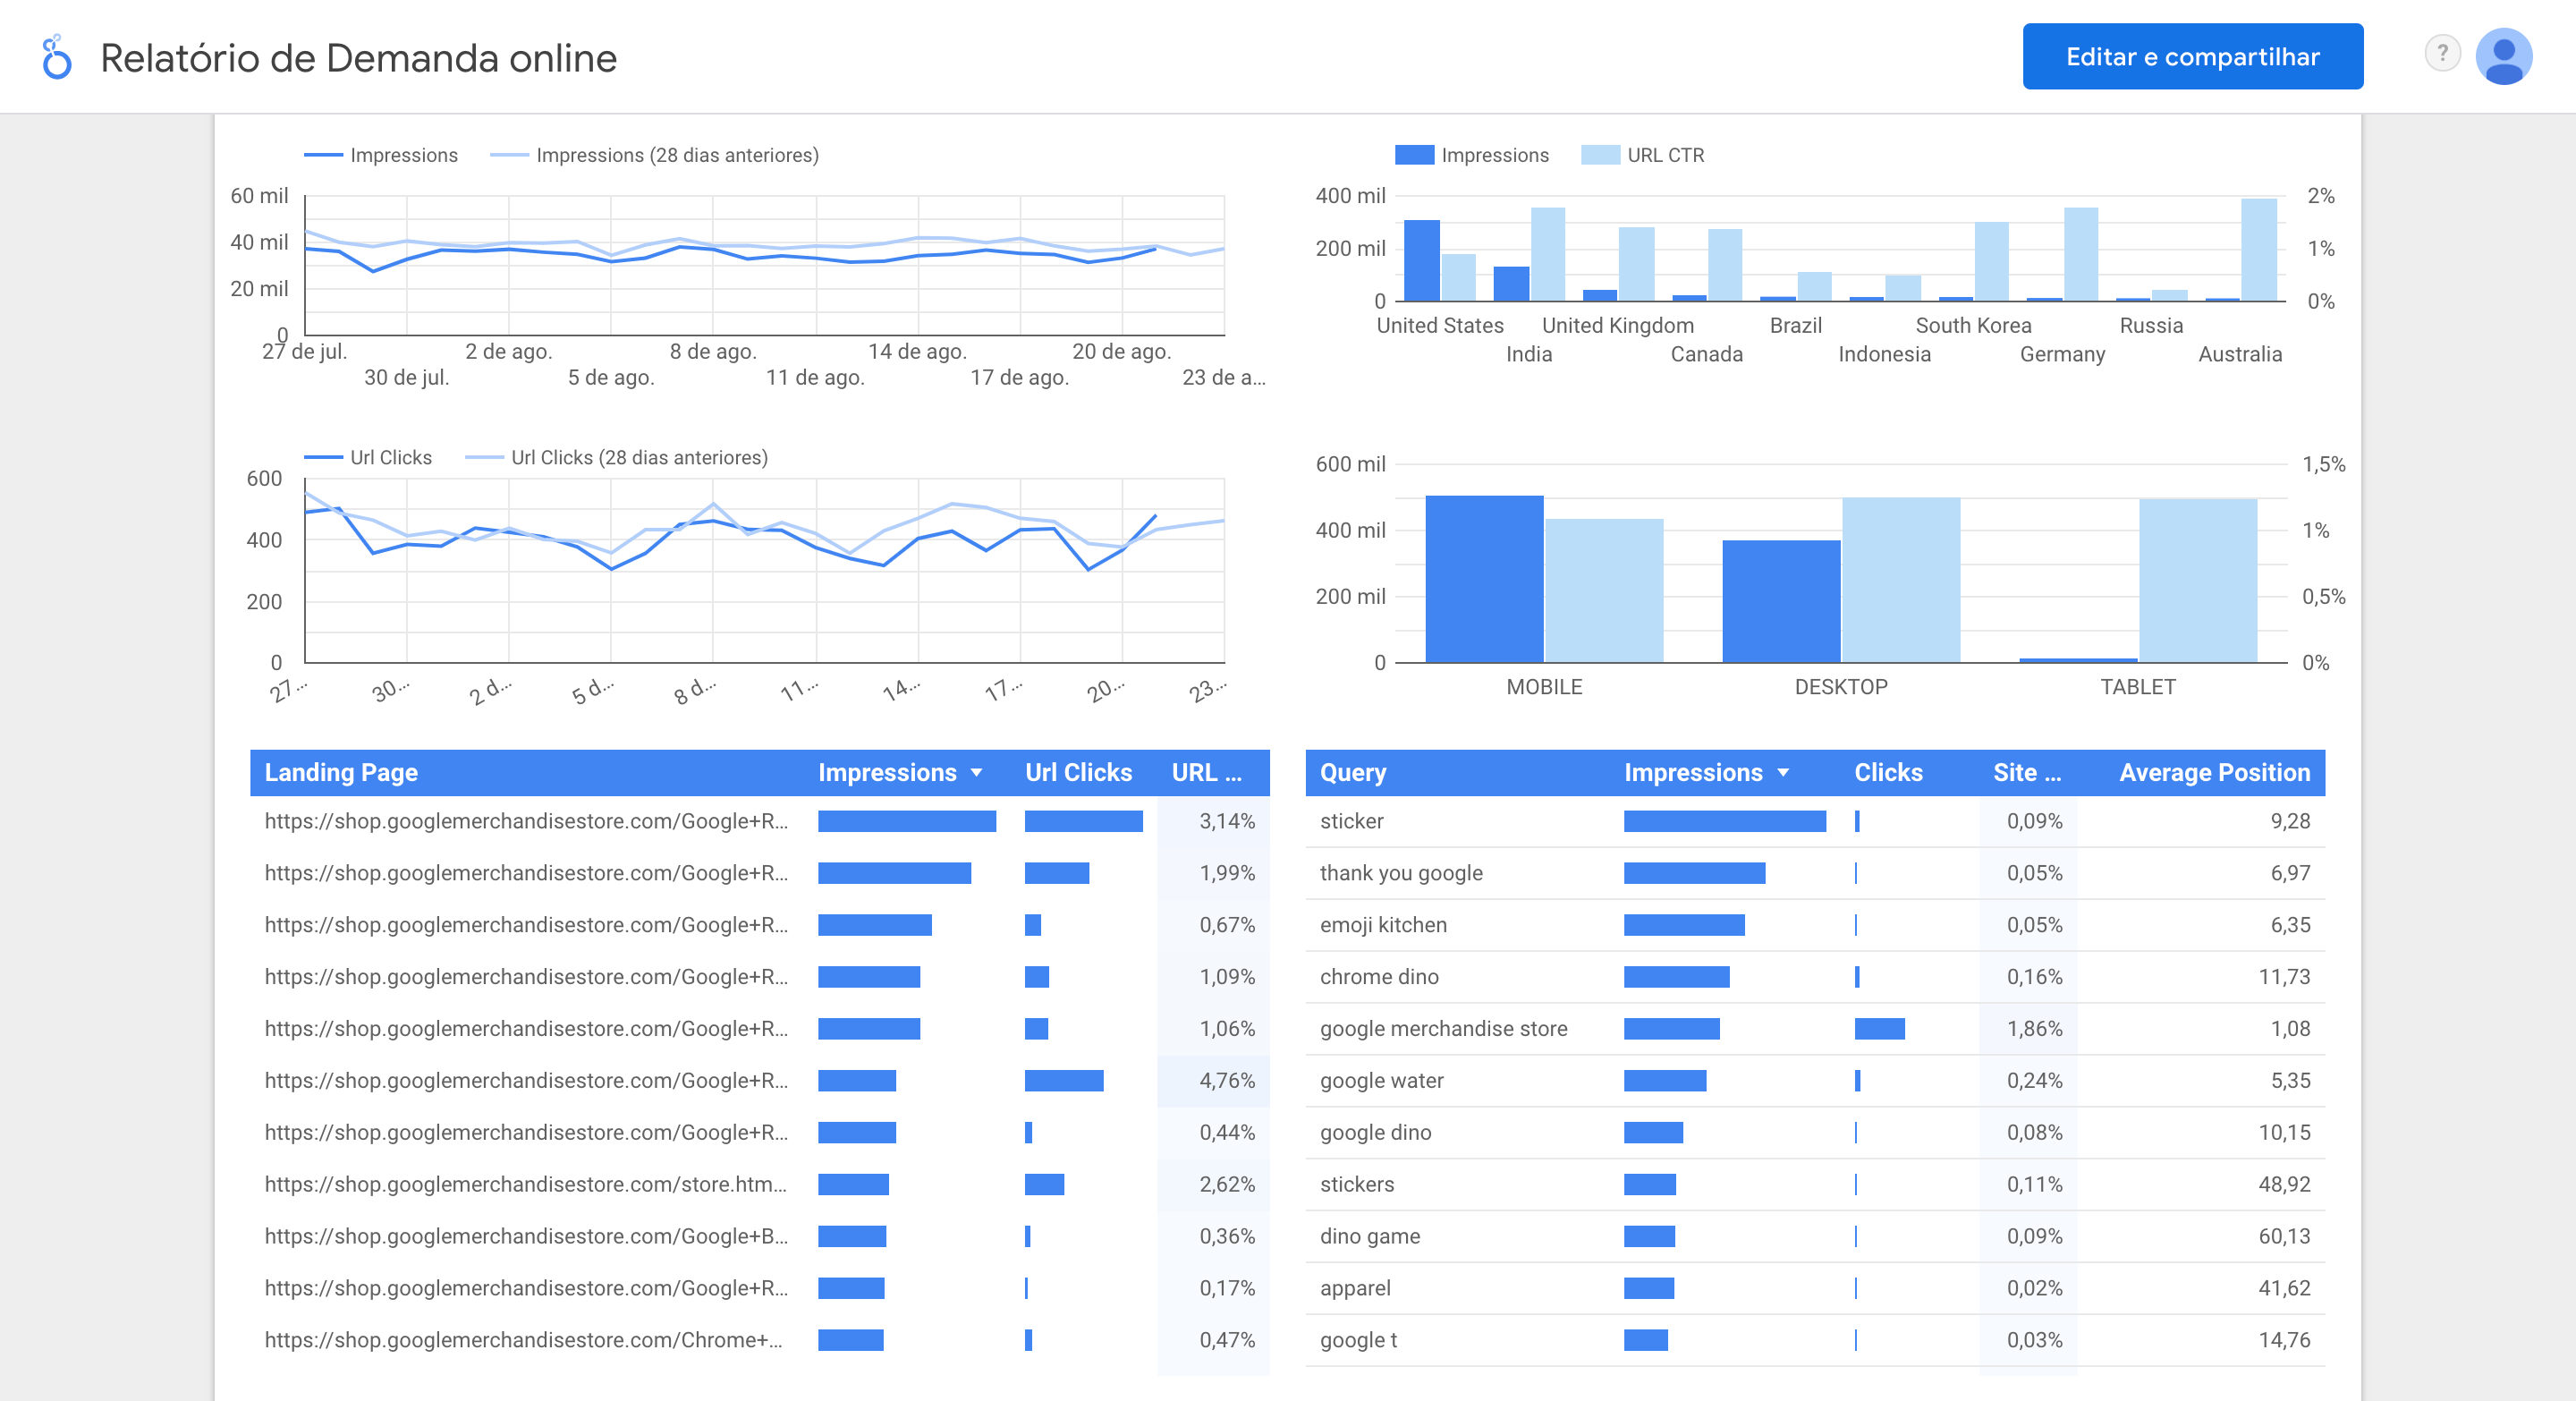Toggle Url Clicks legend entry
Screen dimensions: 2576x1401
390,457
